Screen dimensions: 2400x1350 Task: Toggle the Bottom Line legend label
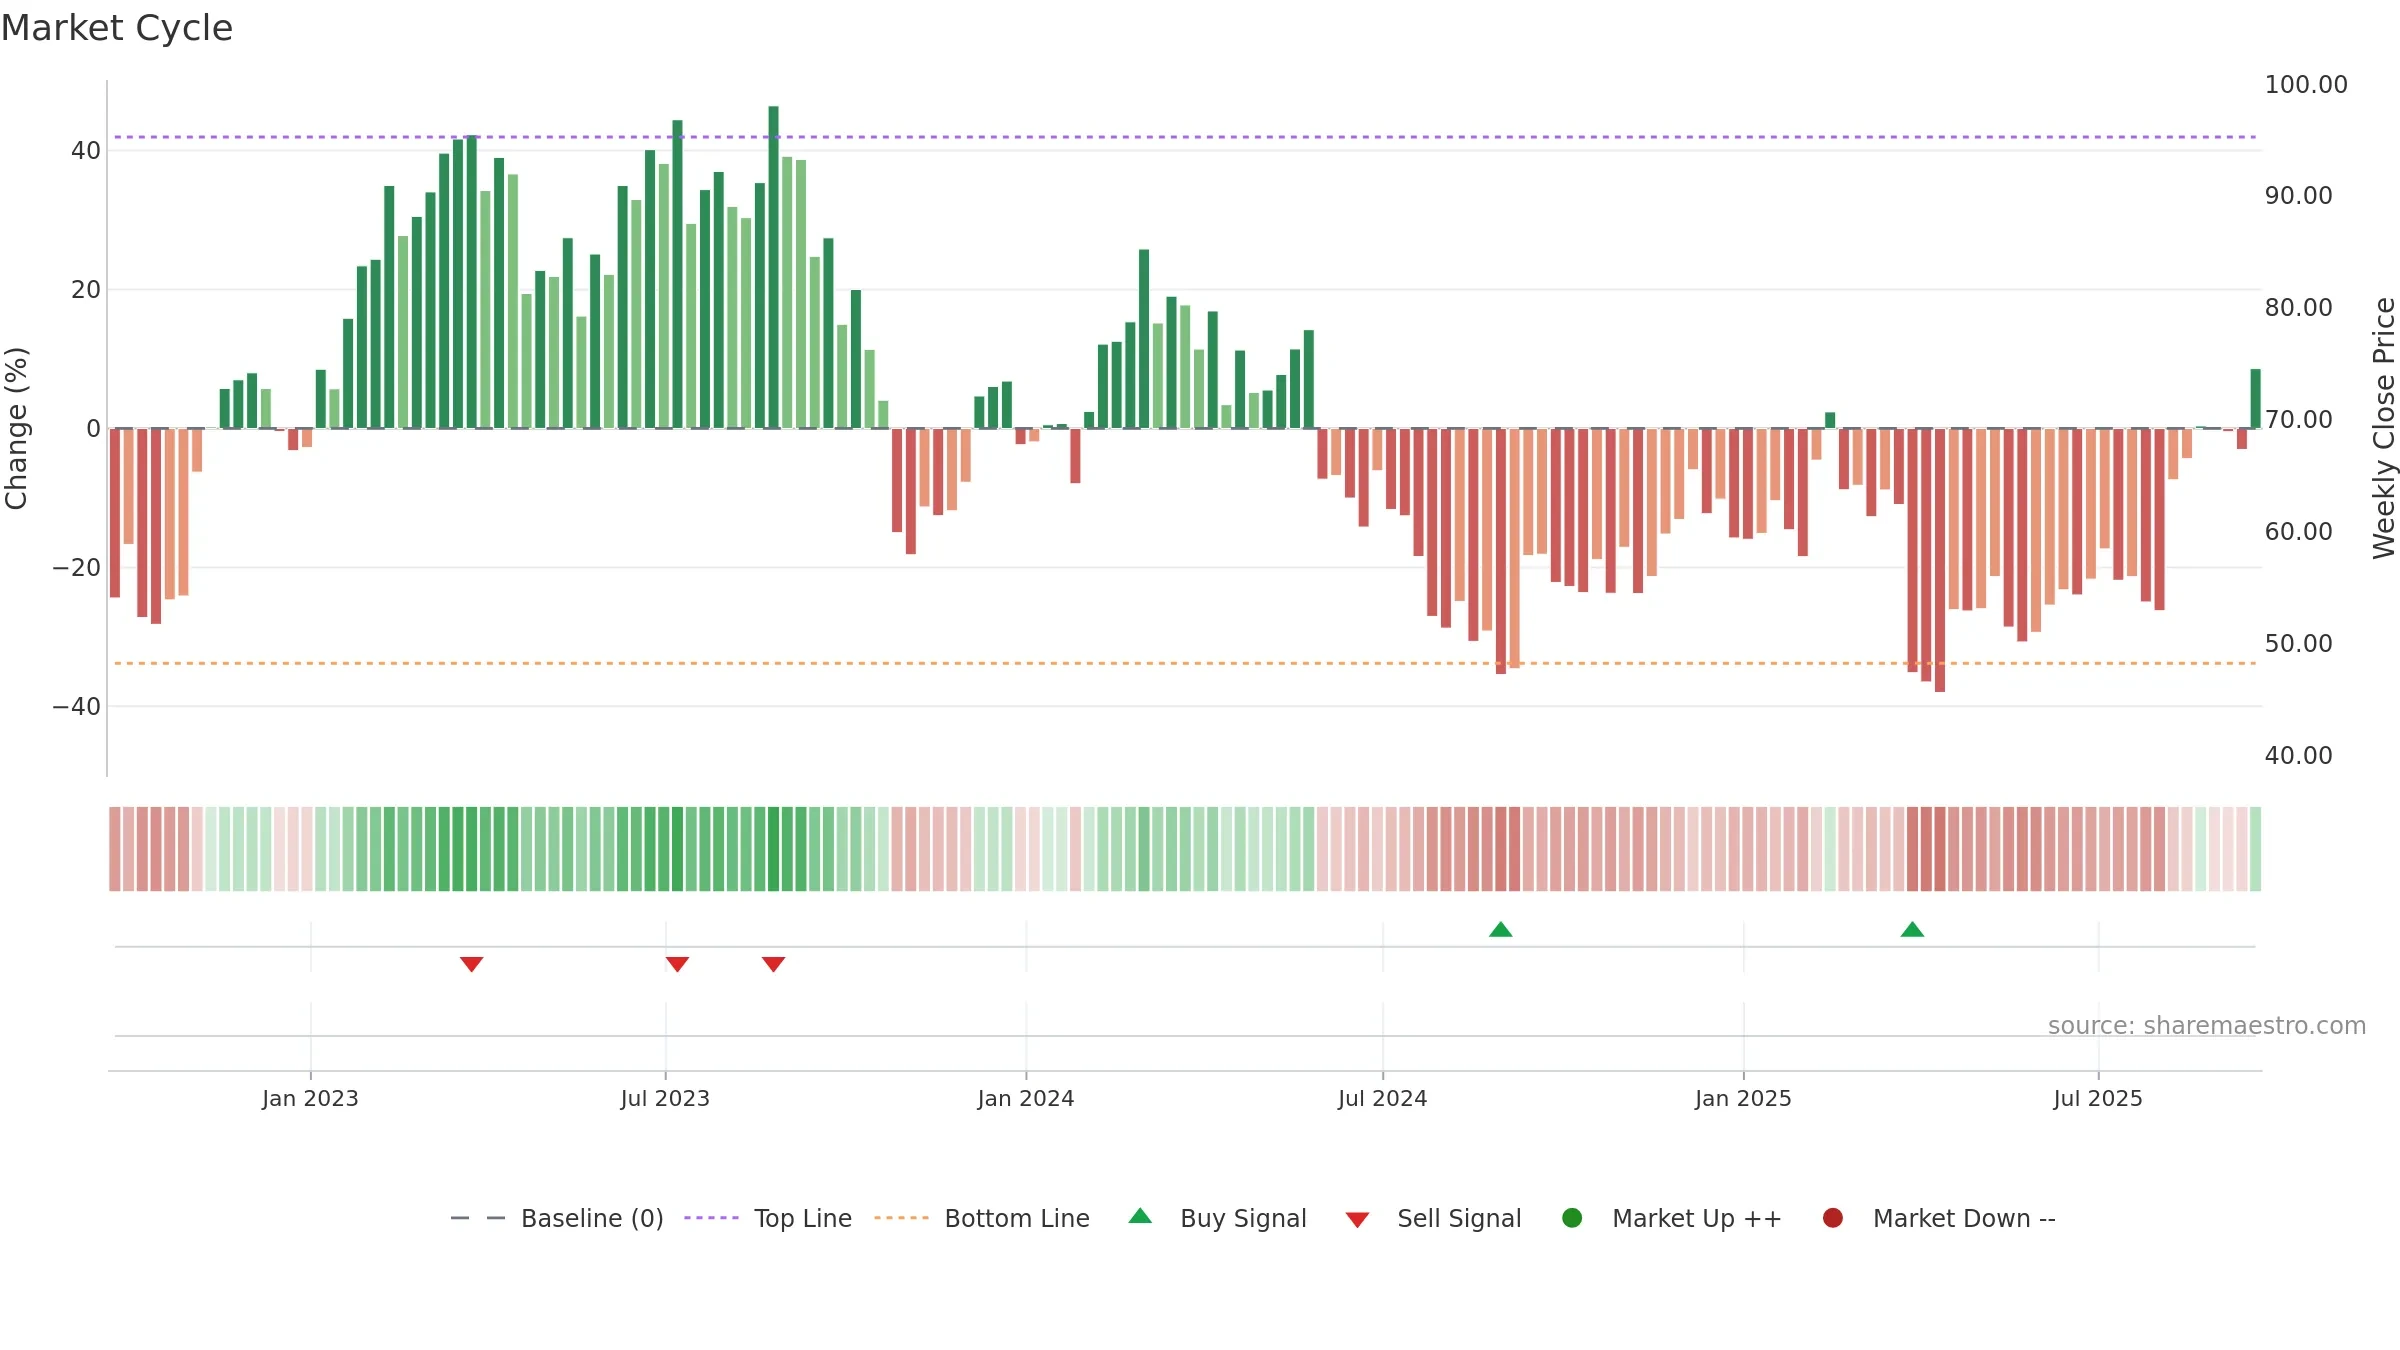point(1017,1218)
